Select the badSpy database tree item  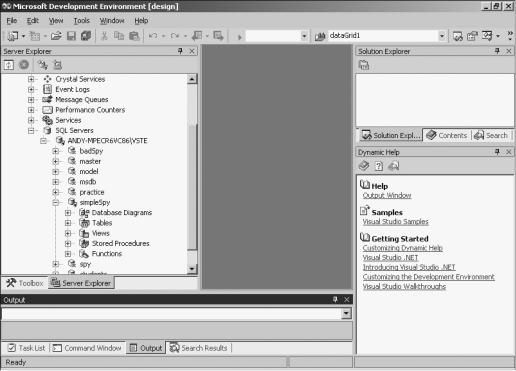pyautogui.click(x=91, y=151)
